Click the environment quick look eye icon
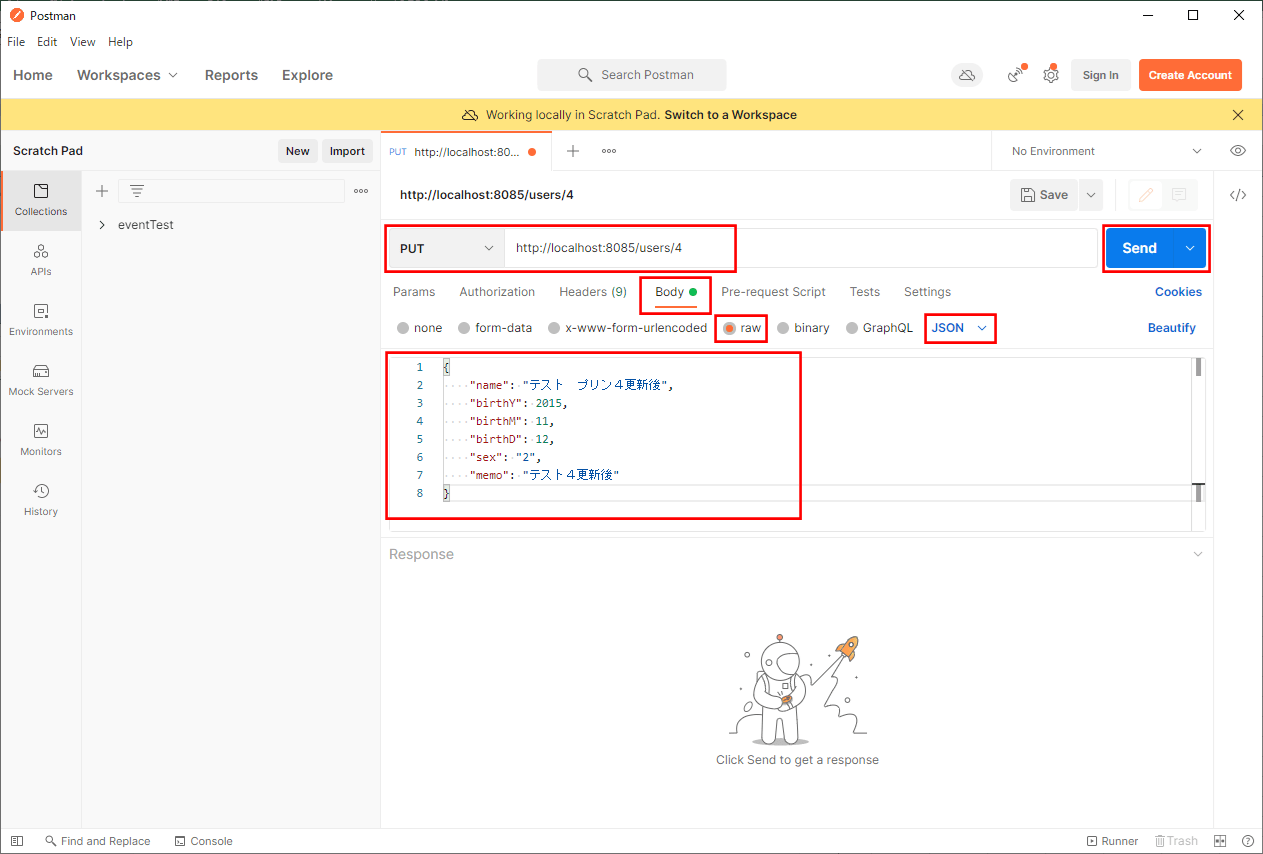The image size is (1263, 854). [1238, 151]
